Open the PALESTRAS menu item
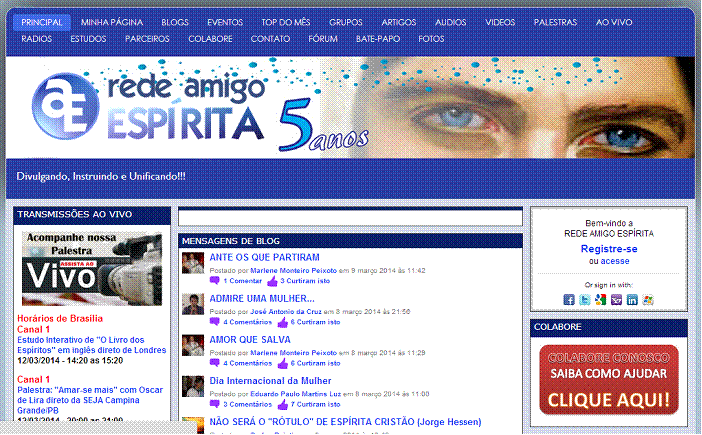Screen dimensions: 702x435 [555, 22]
